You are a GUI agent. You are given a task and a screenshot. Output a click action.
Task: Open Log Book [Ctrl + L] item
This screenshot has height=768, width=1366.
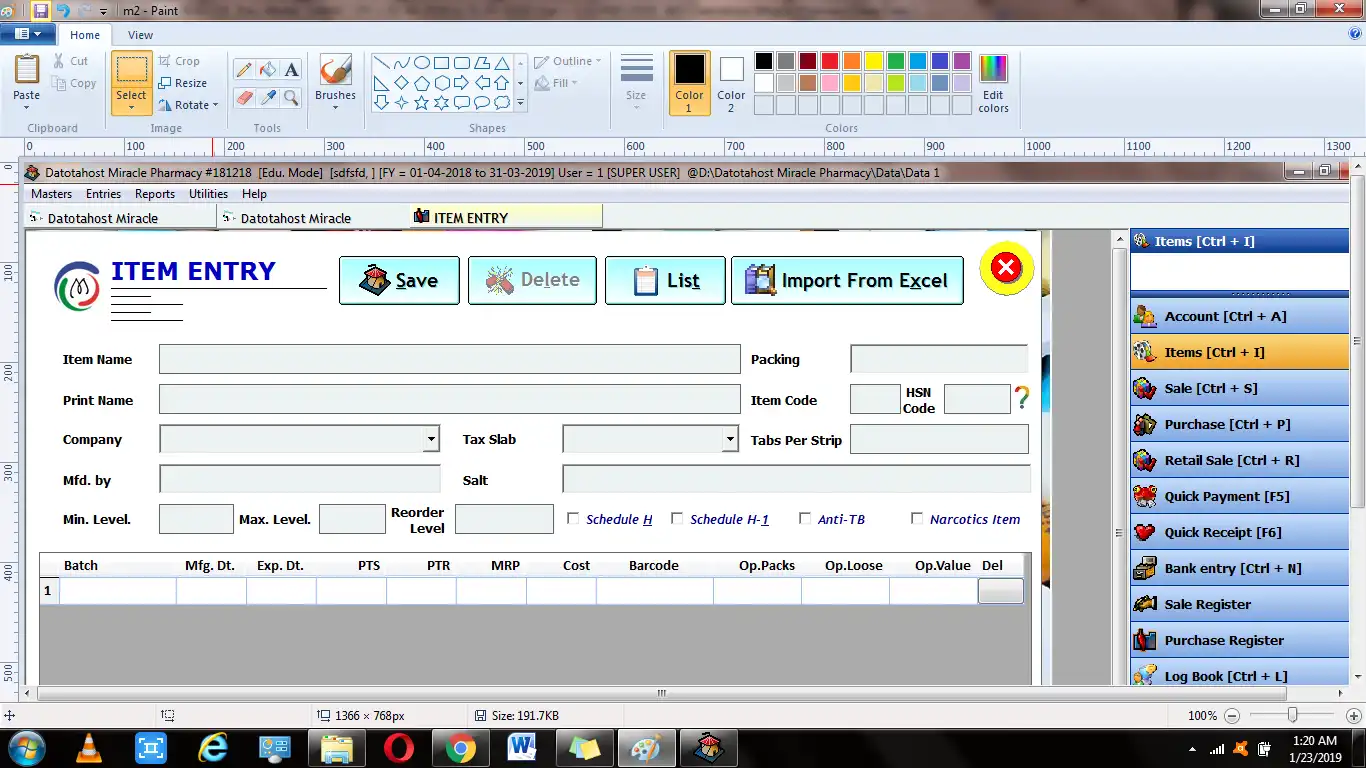click(1239, 674)
